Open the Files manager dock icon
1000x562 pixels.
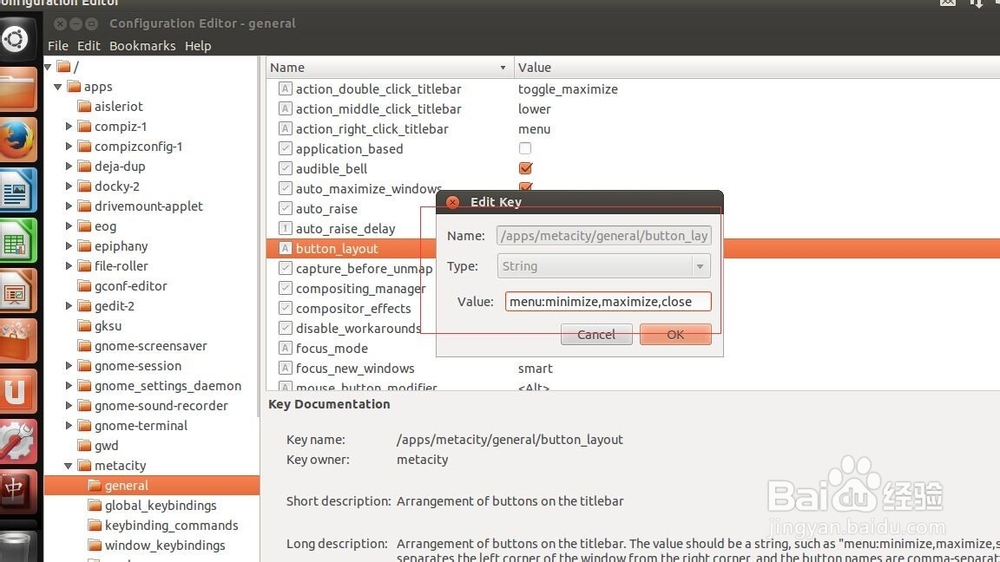(17, 89)
